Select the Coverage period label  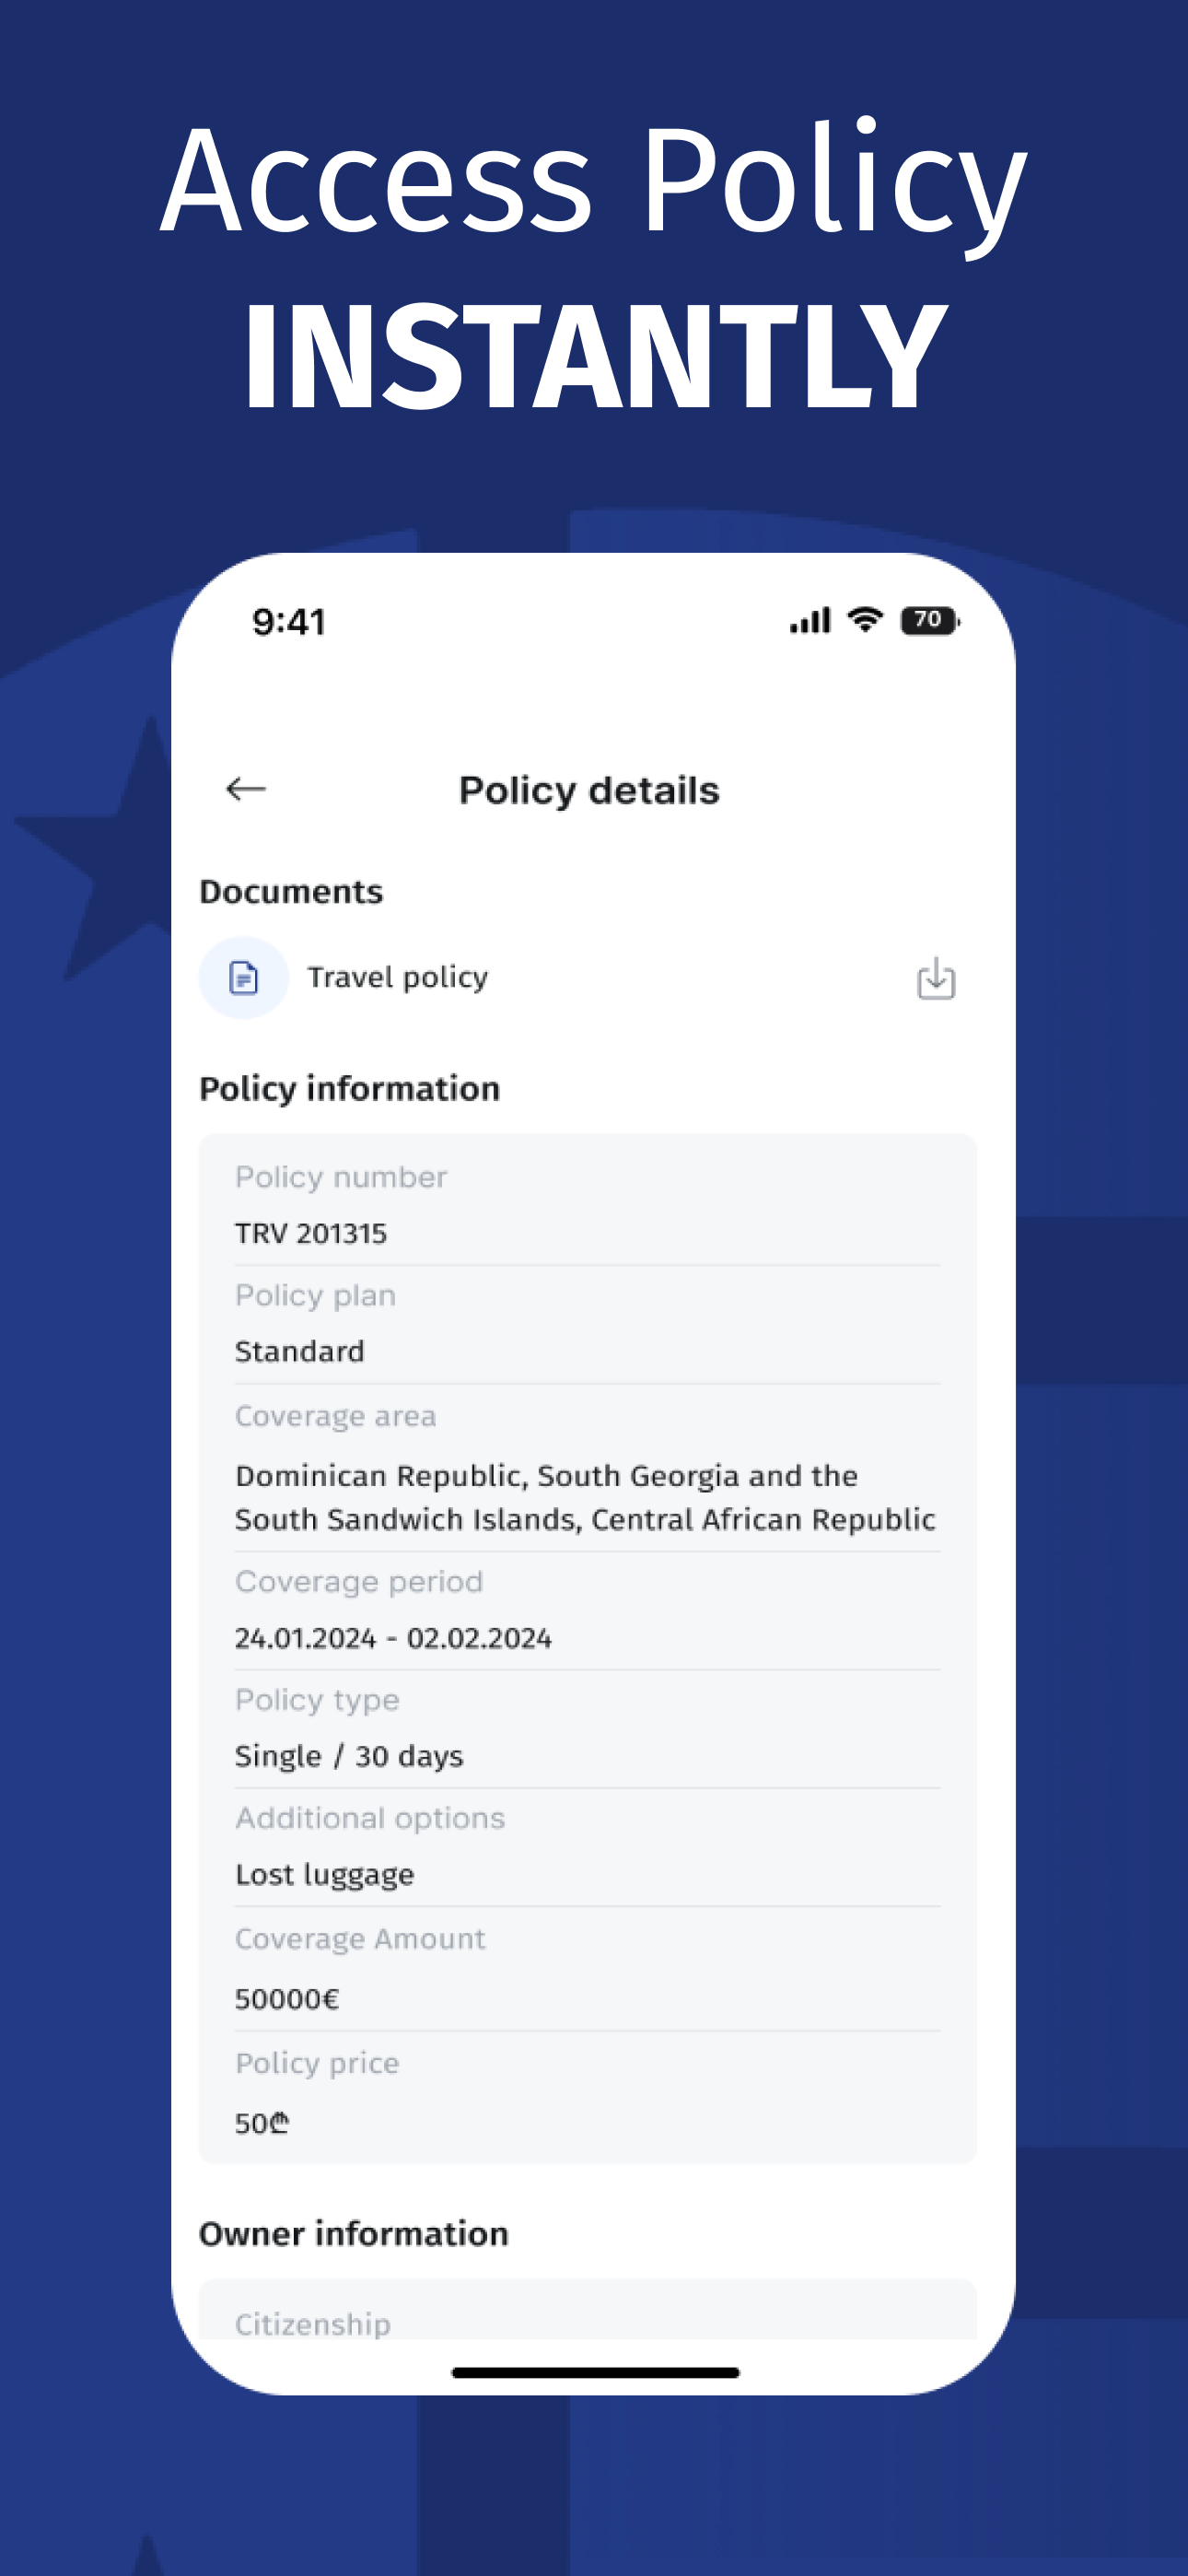(359, 1581)
